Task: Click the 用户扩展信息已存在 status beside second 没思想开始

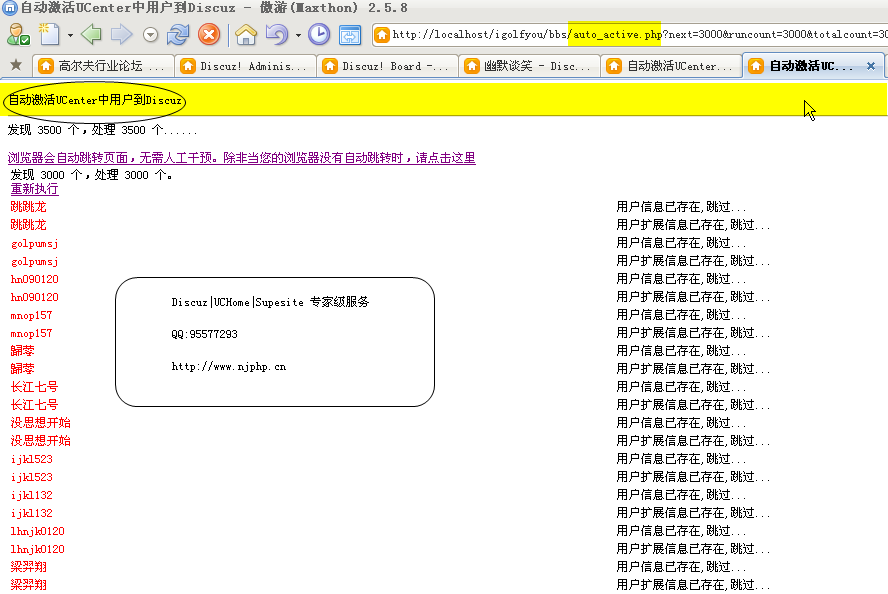Action: [x=693, y=441]
